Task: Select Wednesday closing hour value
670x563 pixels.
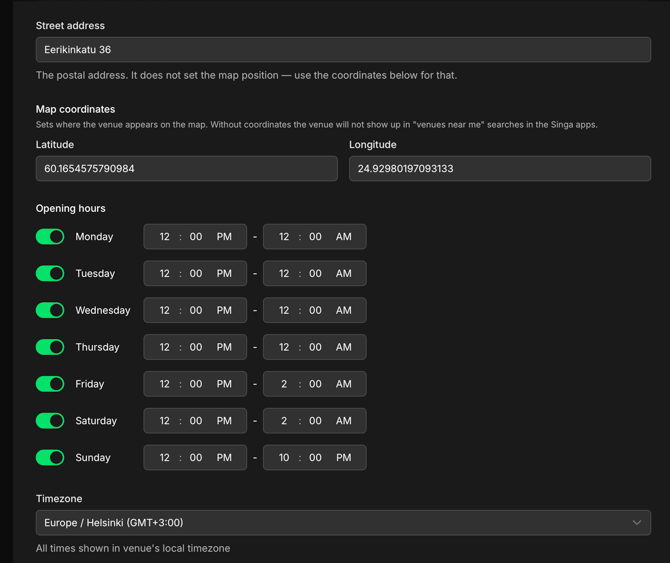Action: tap(284, 310)
